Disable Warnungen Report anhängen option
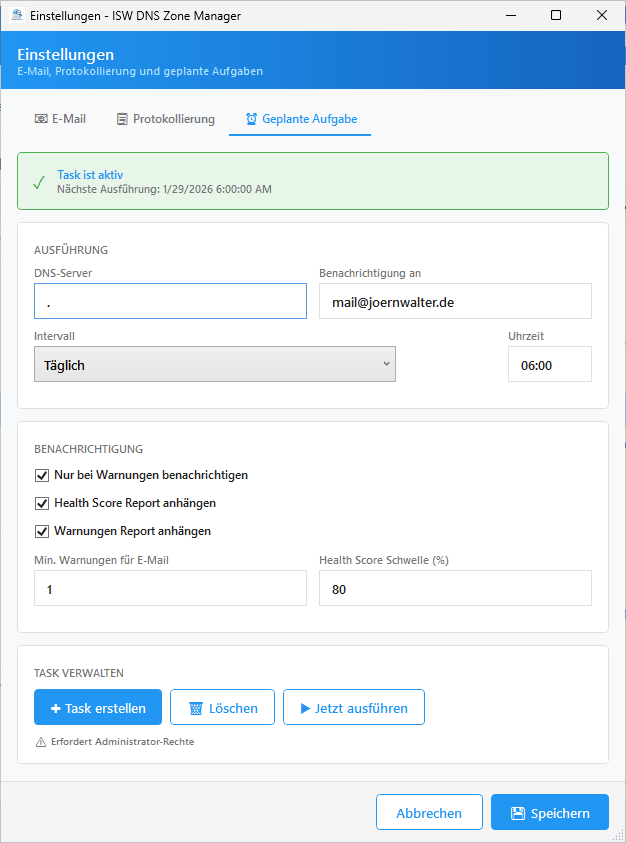The width and height of the screenshot is (626, 843). coord(42,531)
